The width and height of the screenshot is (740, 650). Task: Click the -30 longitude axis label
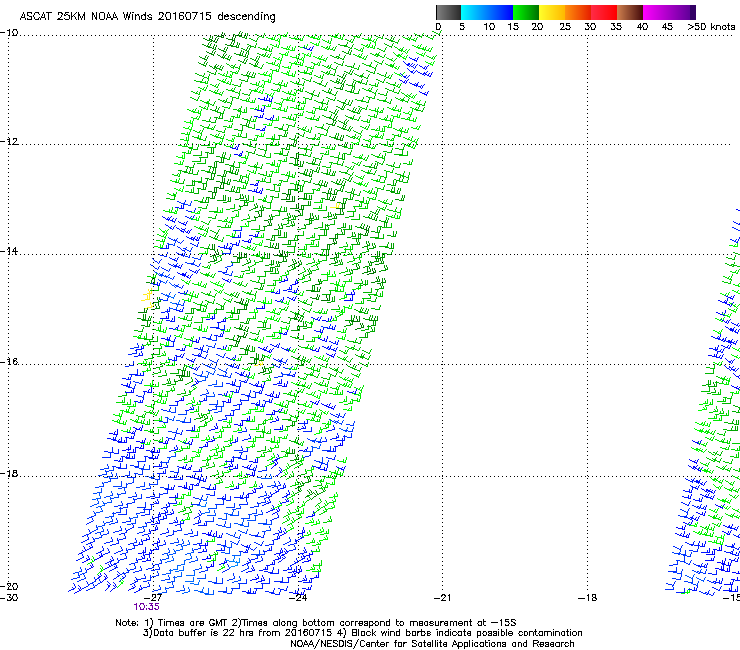(x=9, y=598)
